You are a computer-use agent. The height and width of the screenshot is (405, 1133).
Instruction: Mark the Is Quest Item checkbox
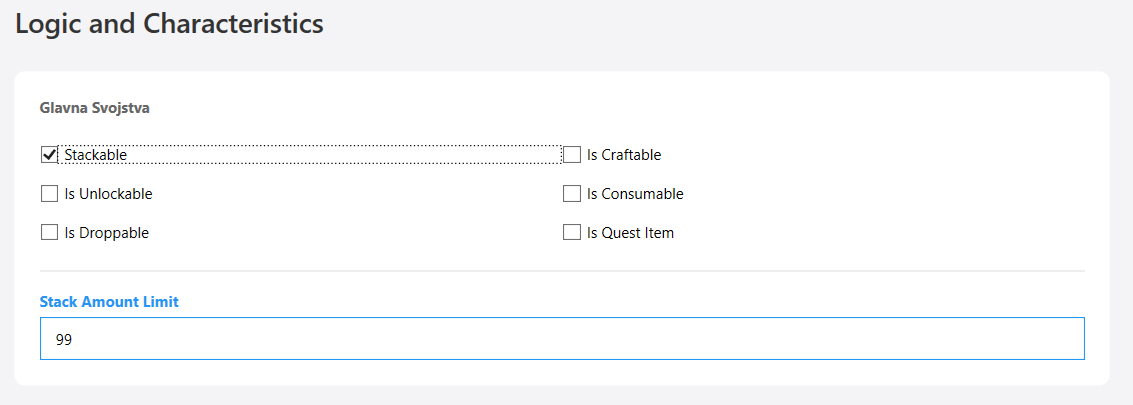[572, 233]
